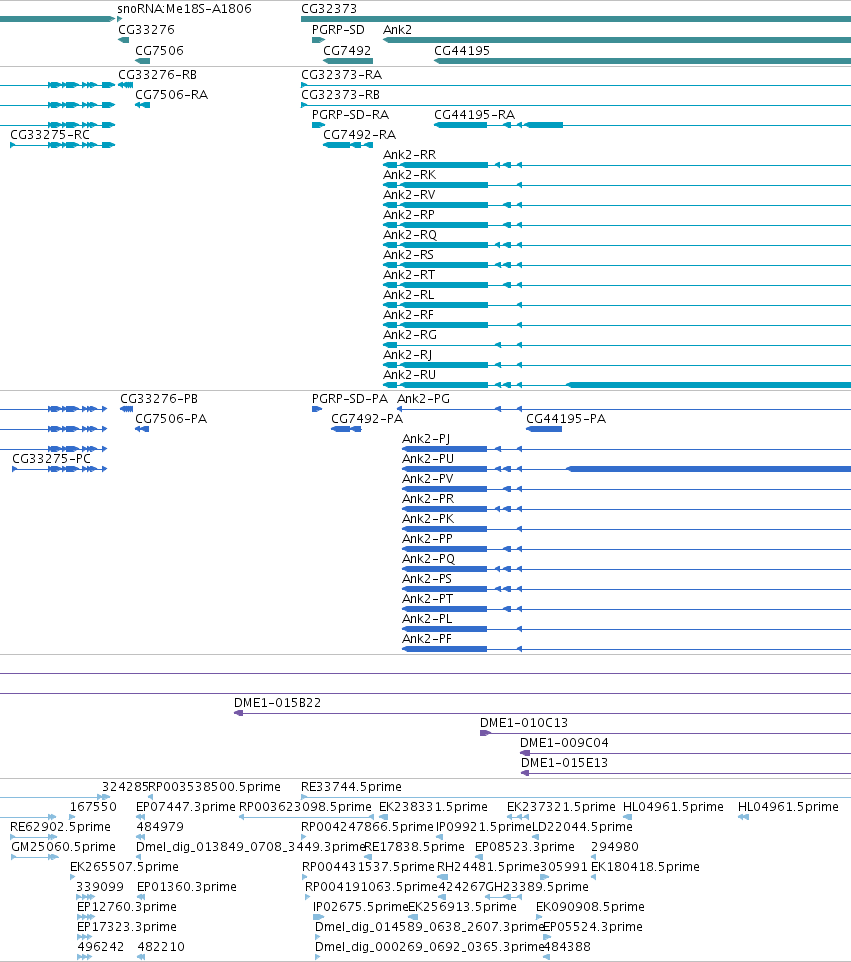This screenshot has height=962, width=851.
Task: Select the PGRP-SD-PA protein label
Action: coord(350,399)
